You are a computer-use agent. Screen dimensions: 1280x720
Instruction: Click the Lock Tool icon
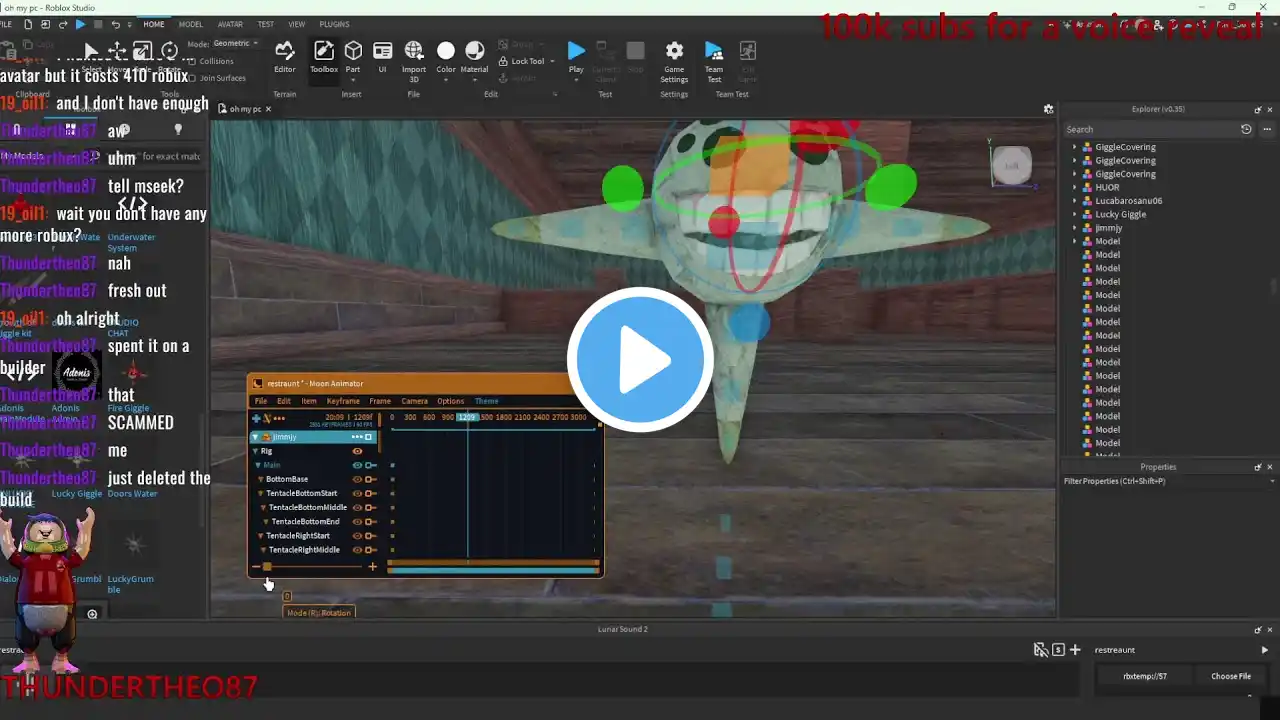[503, 61]
